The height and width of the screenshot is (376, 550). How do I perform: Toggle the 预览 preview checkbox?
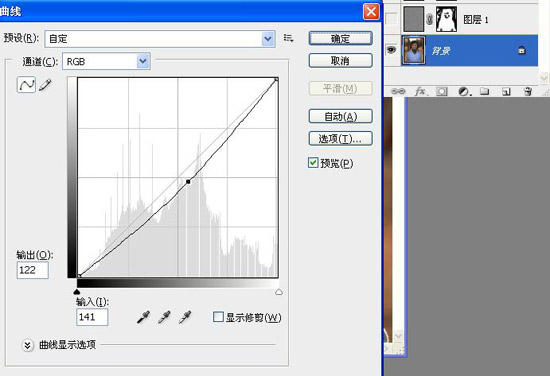coord(313,163)
